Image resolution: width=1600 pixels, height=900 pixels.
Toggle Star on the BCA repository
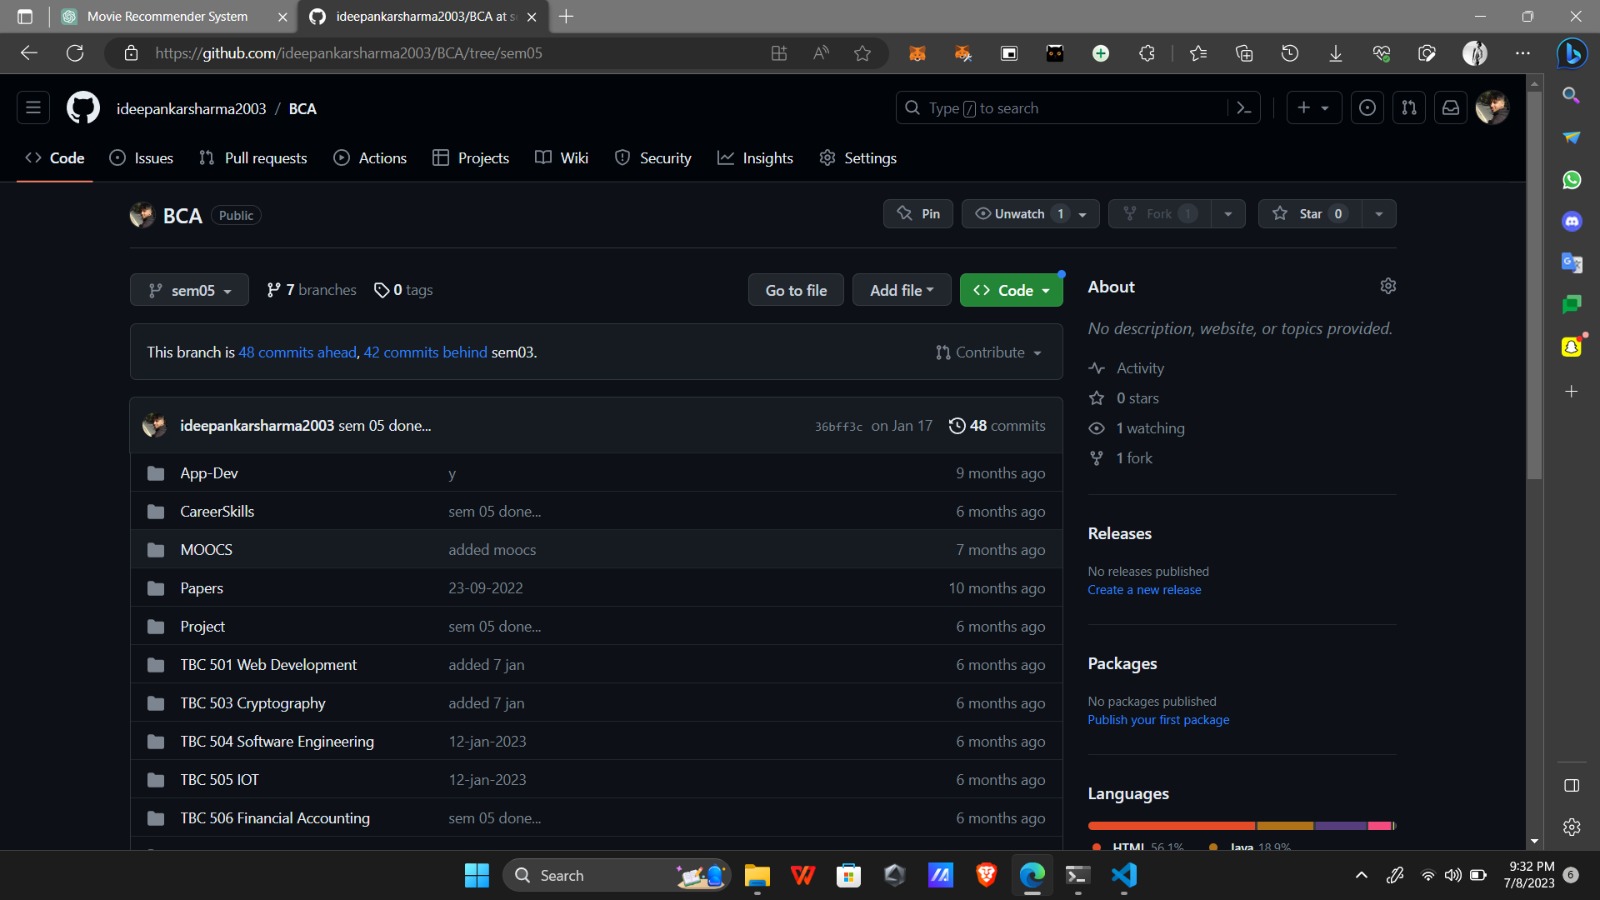pyautogui.click(x=1310, y=214)
